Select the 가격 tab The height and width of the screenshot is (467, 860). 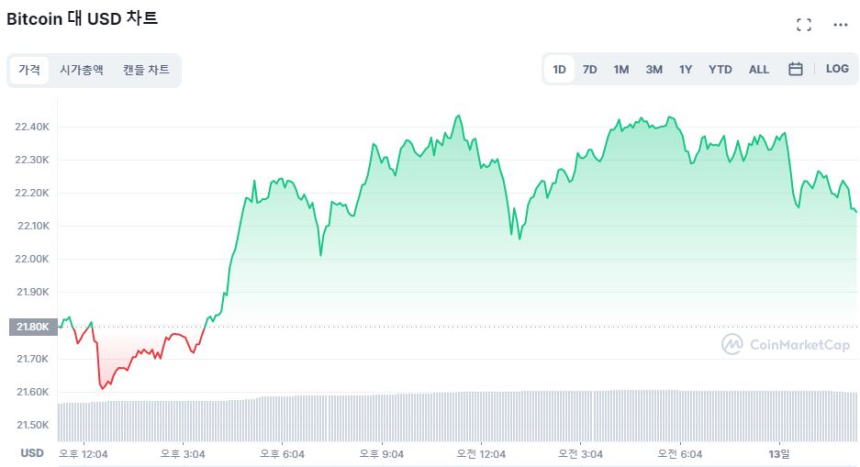tap(30, 70)
